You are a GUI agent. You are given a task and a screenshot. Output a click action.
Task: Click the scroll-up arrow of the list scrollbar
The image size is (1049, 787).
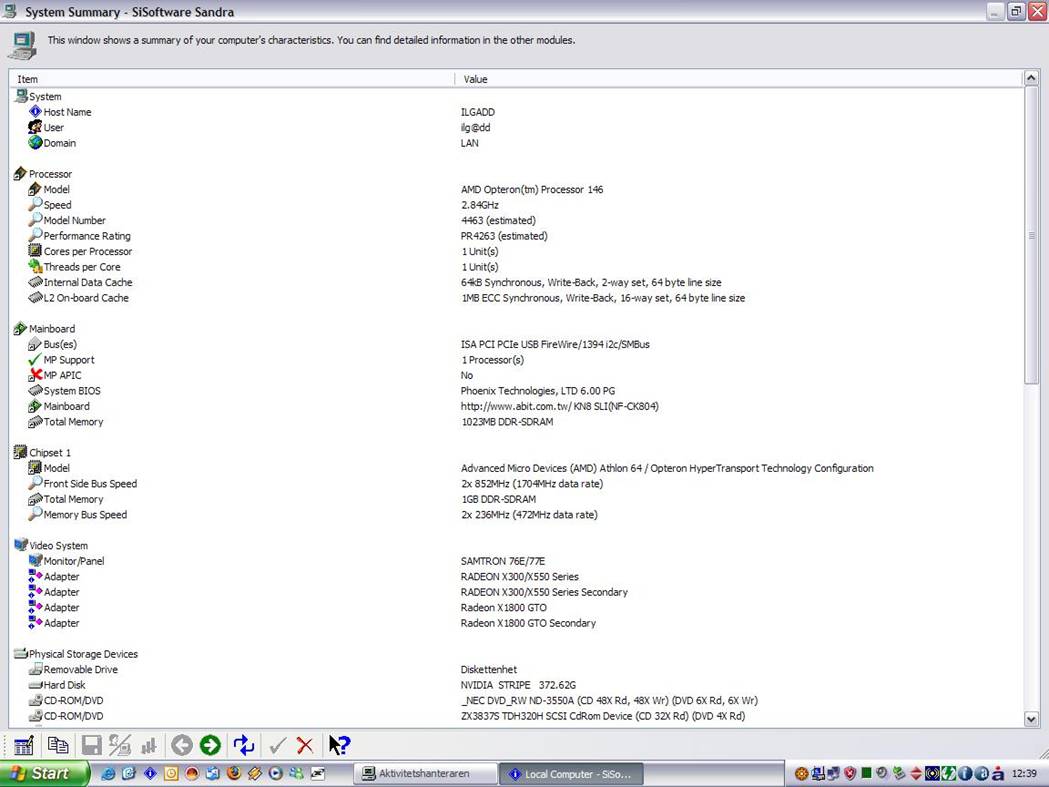(1031, 78)
